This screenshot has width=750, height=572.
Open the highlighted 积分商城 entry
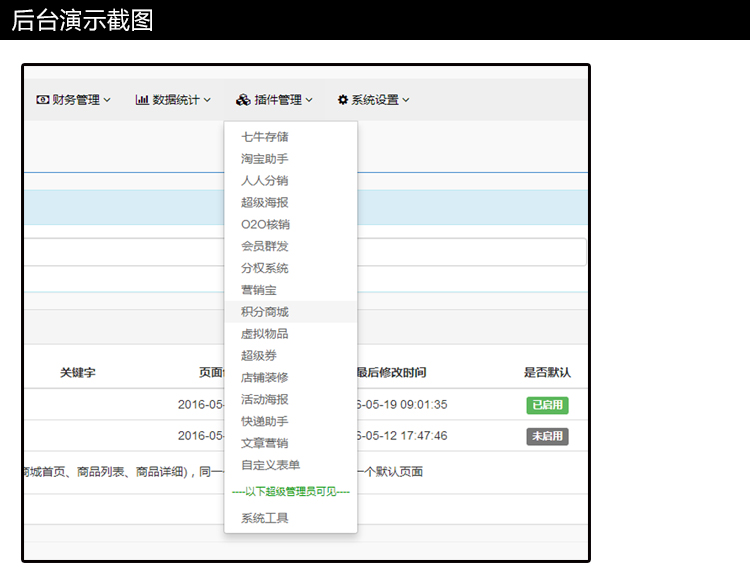[291, 312]
